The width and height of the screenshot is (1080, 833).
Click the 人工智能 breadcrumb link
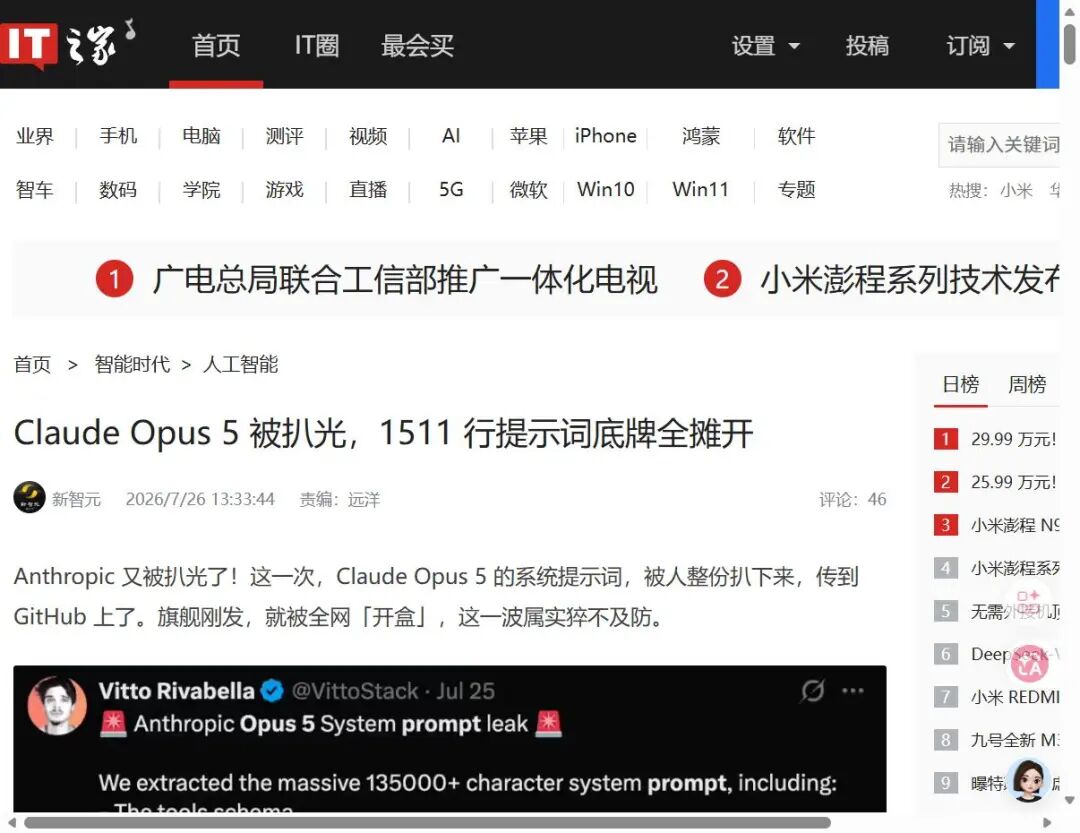click(240, 364)
